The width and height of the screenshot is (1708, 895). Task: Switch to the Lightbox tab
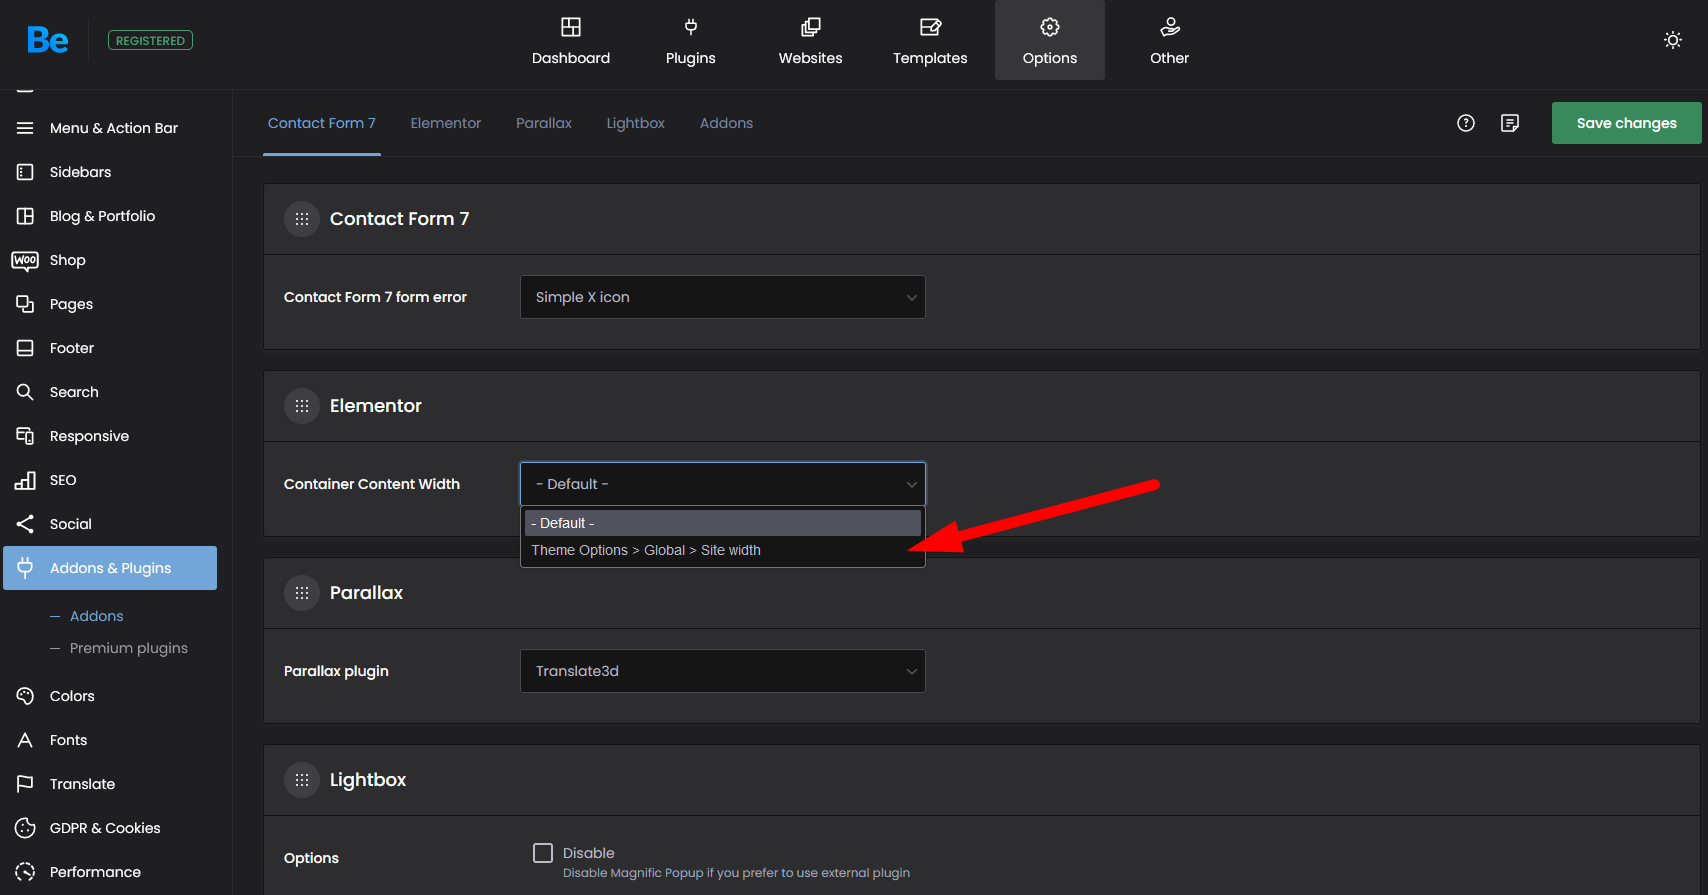636,123
